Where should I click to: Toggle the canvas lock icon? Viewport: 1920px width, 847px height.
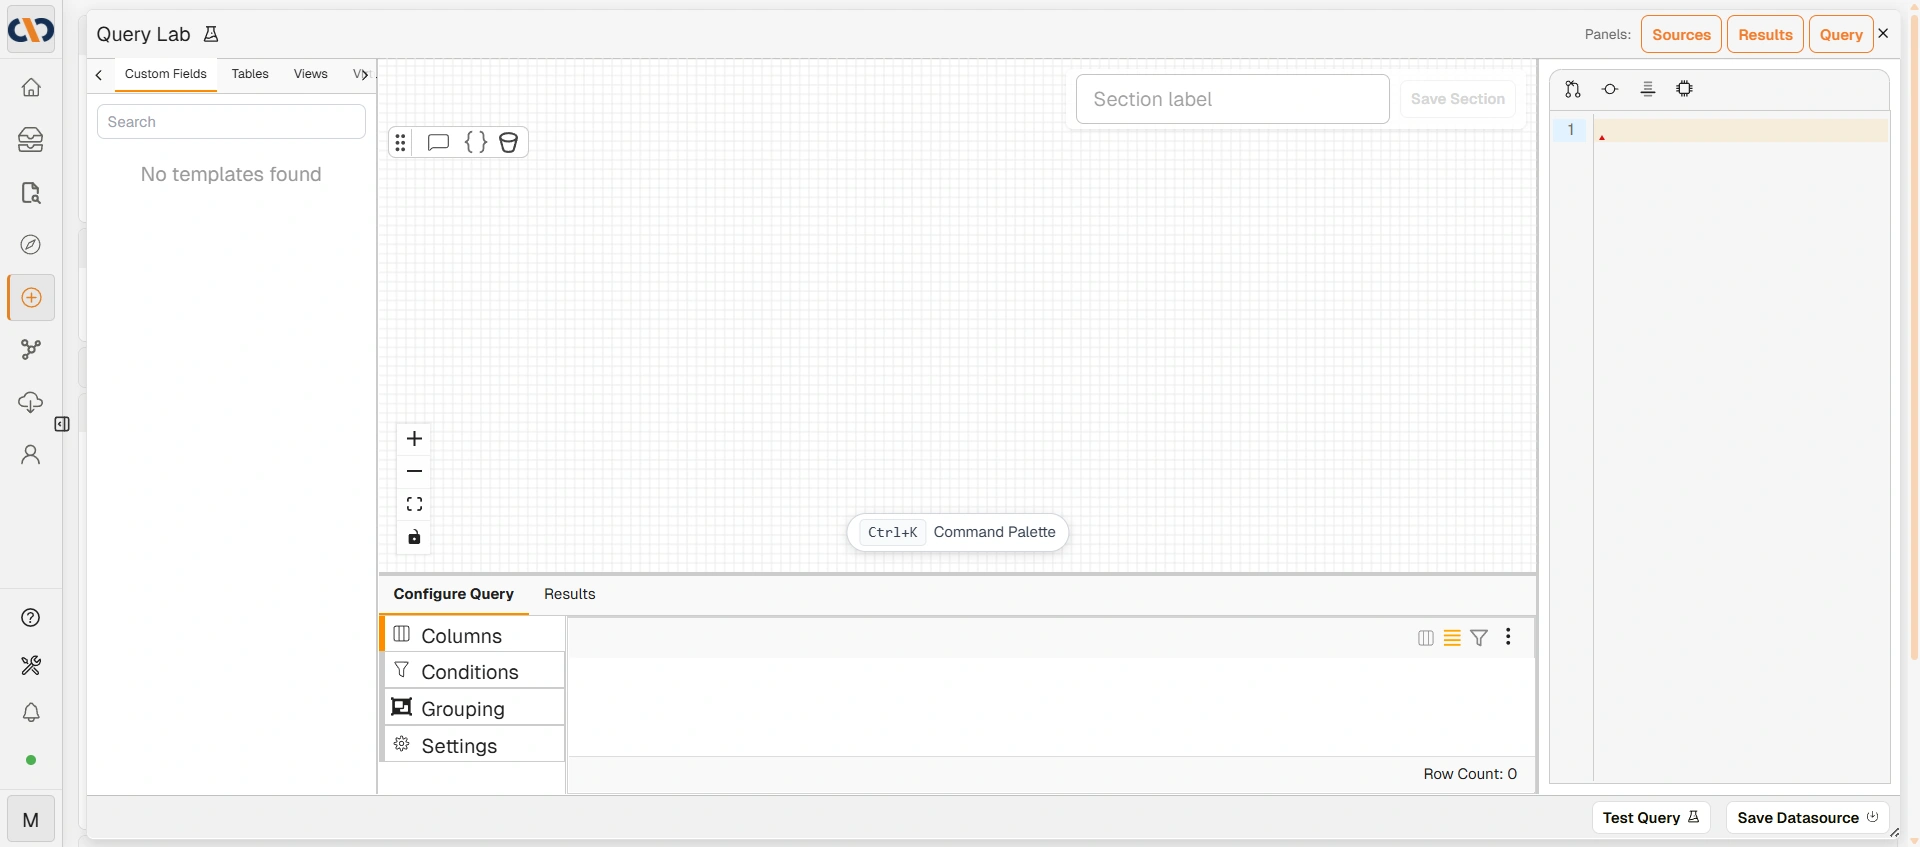tap(414, 538)
